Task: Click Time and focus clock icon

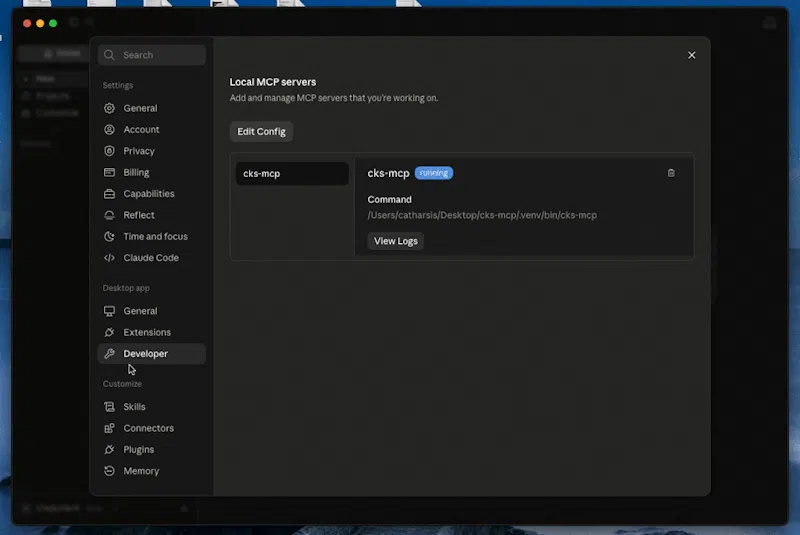Action: (109, 237)
